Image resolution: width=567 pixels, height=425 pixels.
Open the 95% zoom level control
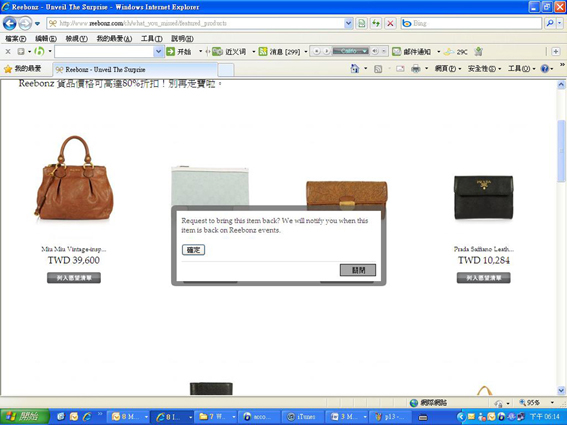pyautogui.click(x=537, y=403)
